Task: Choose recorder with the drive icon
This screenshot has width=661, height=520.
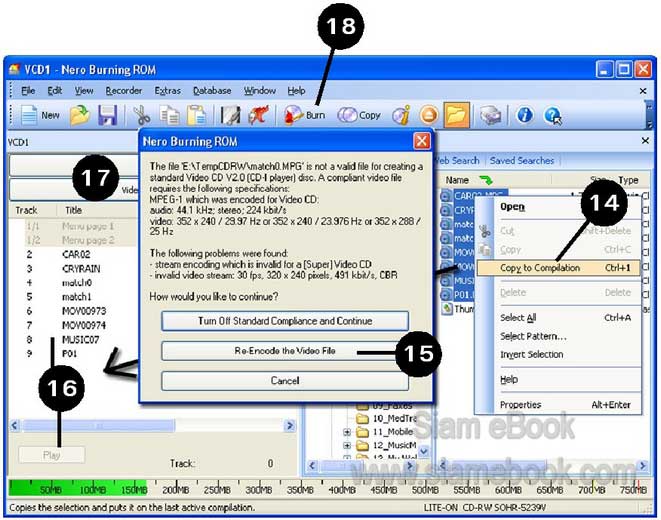Action: (491, 115)
